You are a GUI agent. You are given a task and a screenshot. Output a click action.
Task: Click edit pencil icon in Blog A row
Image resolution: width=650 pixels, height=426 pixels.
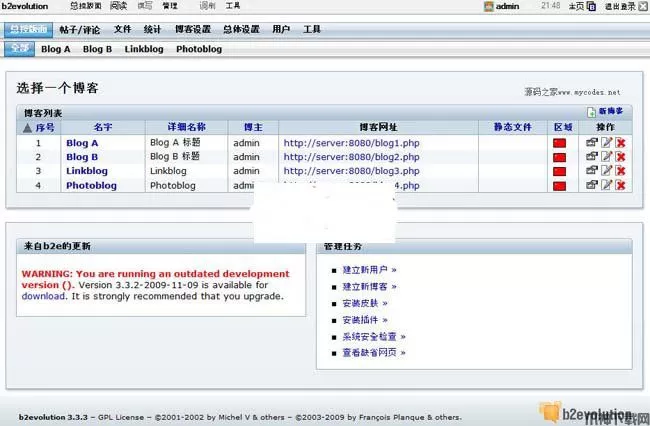[x=606, y=143]
